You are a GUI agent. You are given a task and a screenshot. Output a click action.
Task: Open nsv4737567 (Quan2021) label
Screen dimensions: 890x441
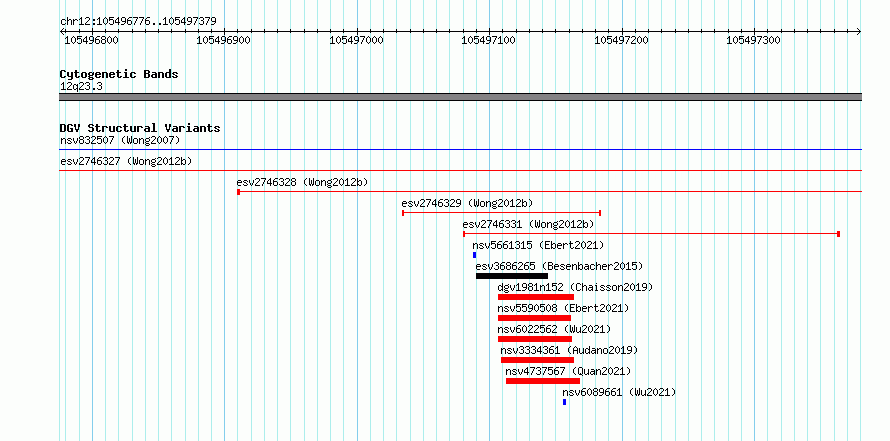click(568, 371)
